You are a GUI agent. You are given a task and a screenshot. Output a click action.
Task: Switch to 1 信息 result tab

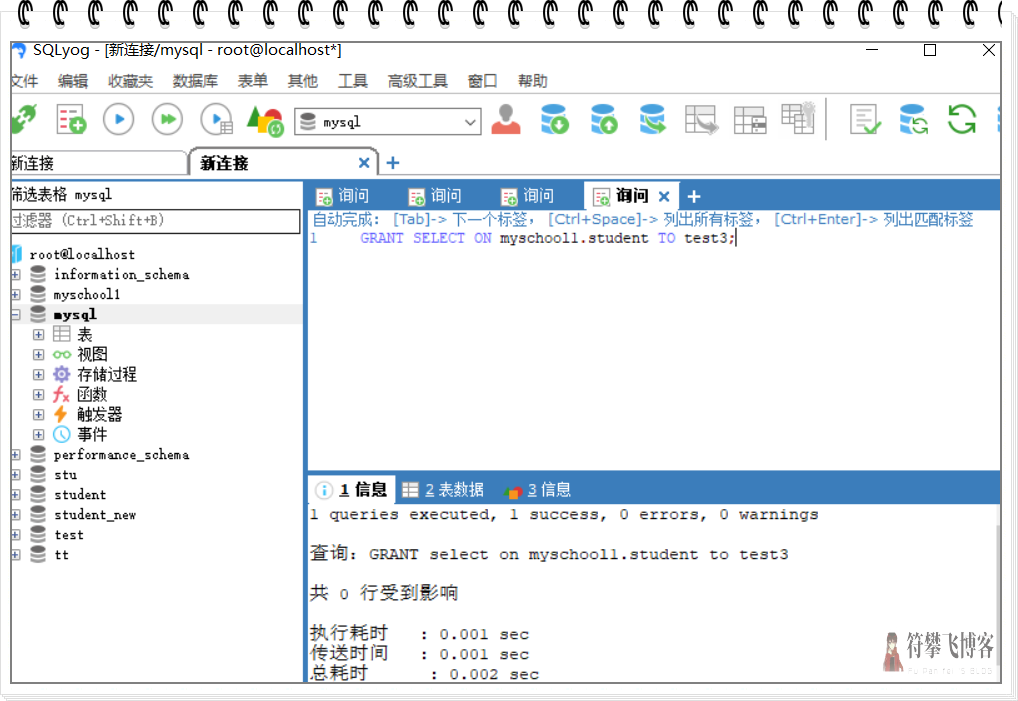click(353, 490)
